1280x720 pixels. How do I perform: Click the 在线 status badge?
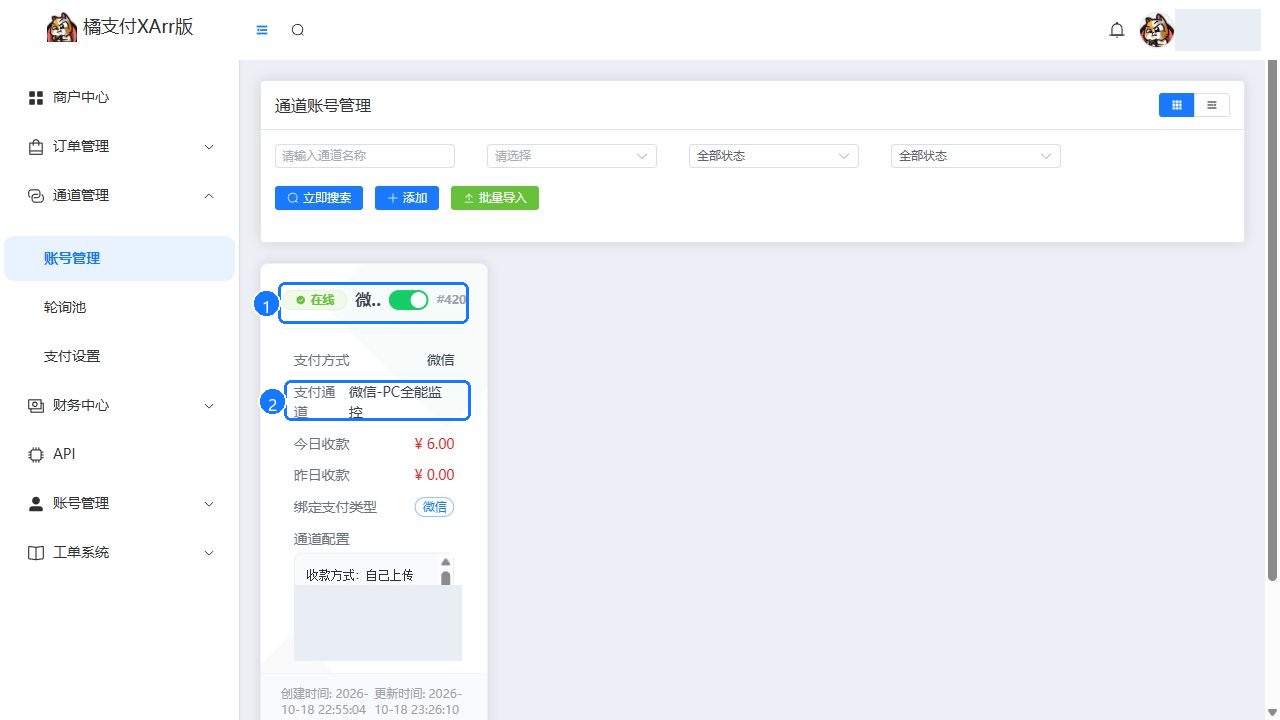(x=315, y=300)
